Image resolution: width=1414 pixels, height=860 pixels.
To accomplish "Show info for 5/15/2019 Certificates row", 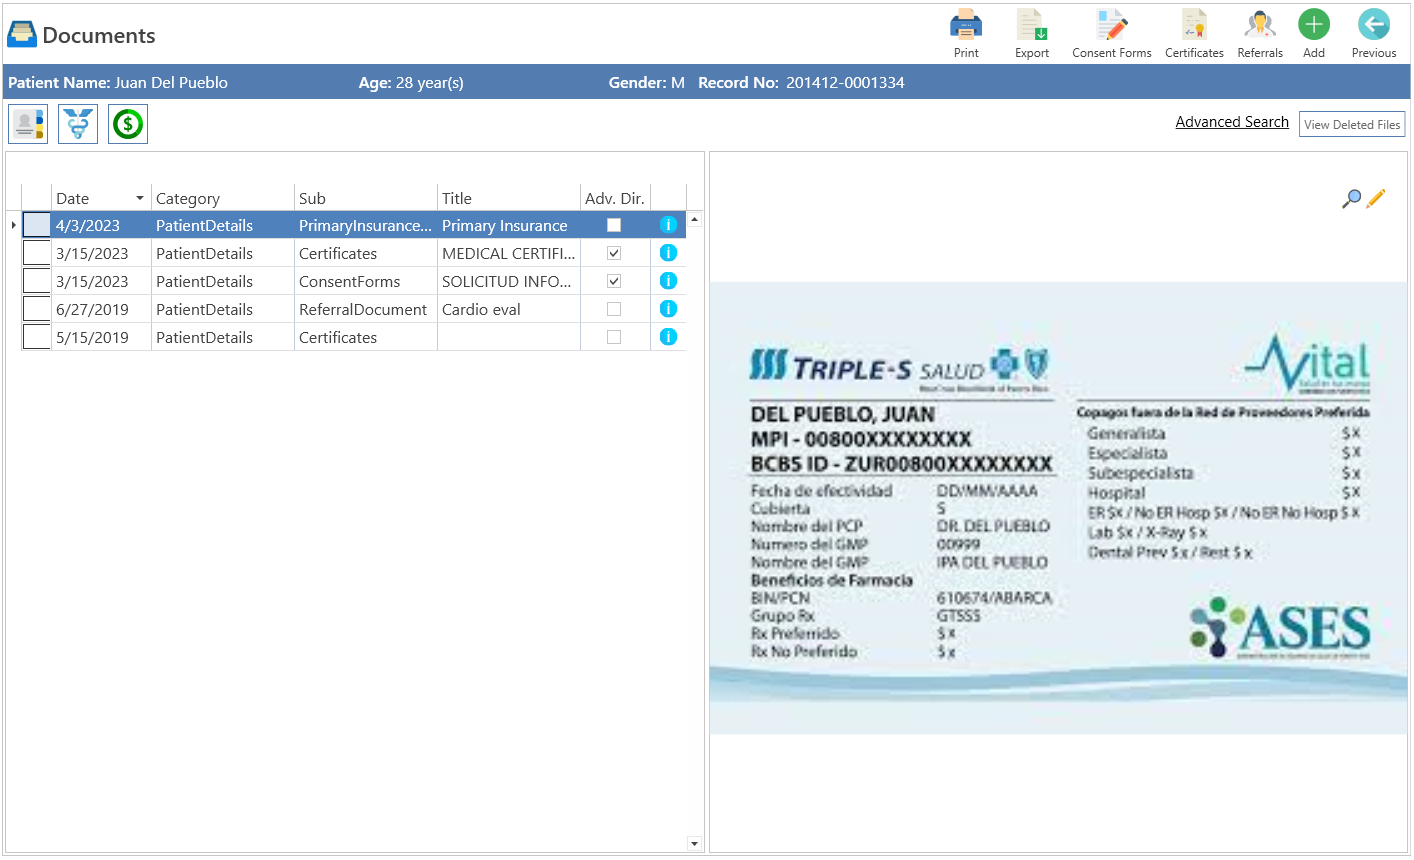I will tap(669, 337).
